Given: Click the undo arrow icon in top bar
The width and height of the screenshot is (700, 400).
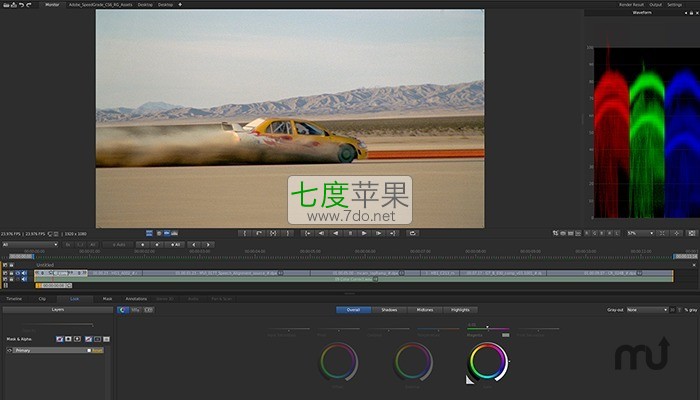Looking at the screenshot, I should (21, 4).
